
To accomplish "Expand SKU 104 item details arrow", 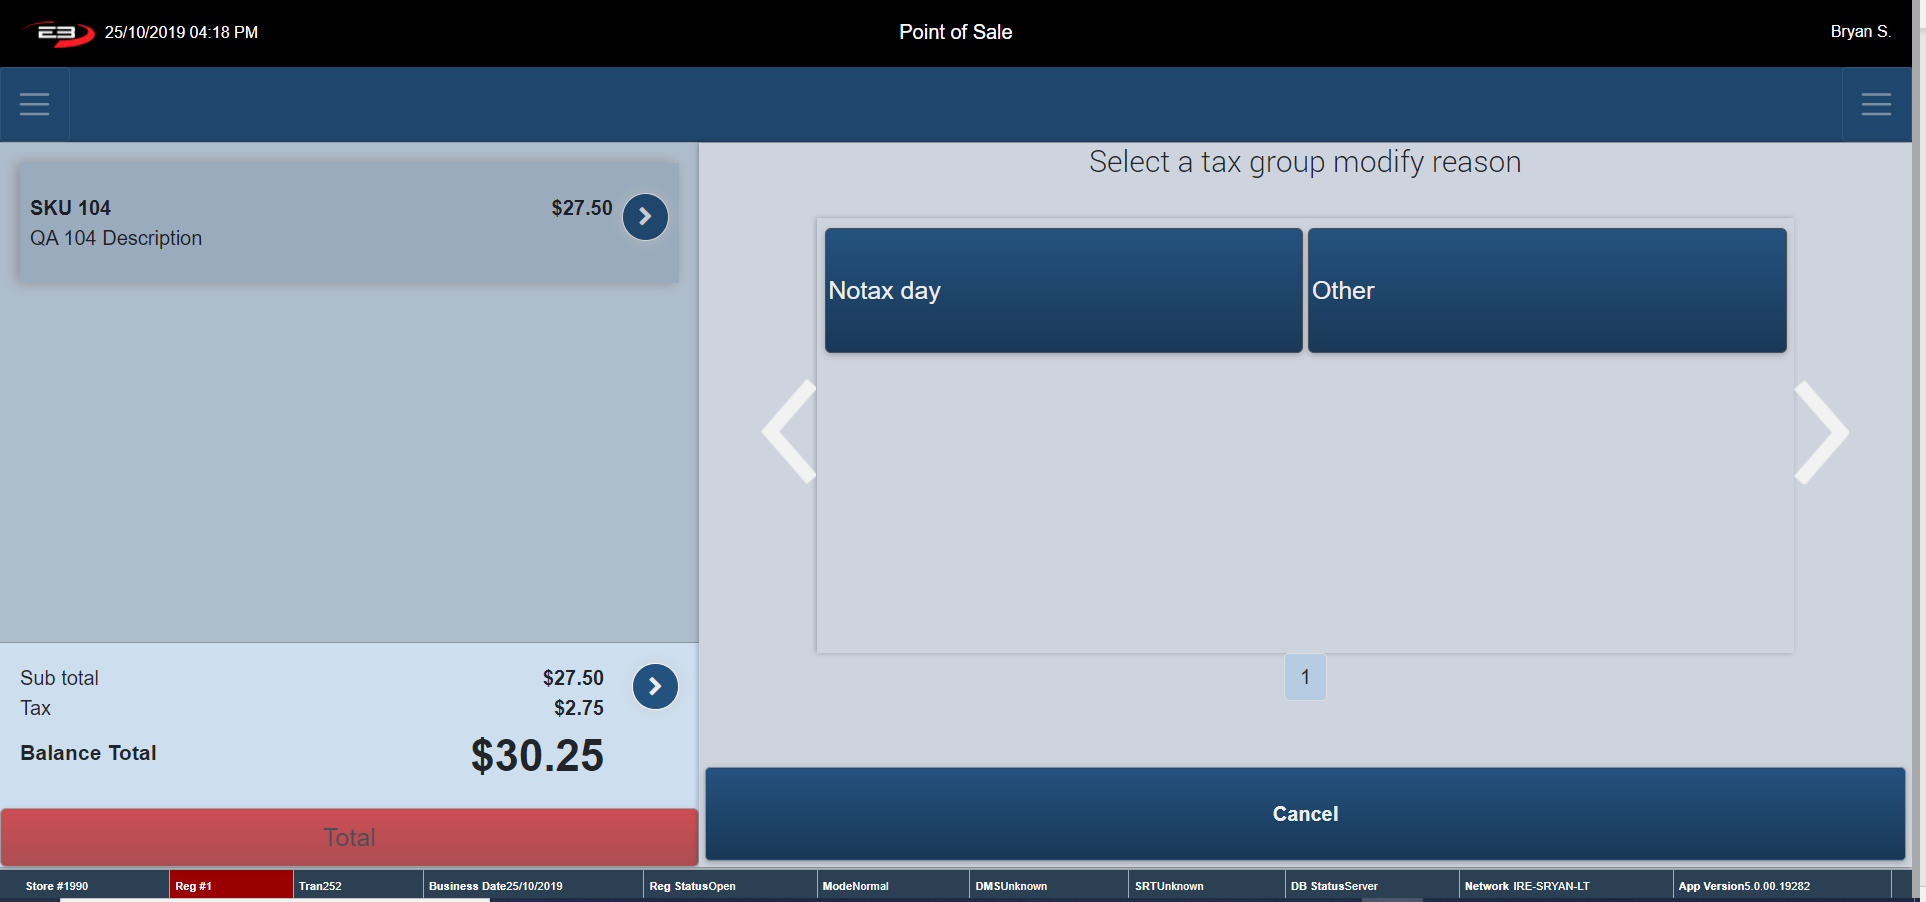I will 645,217.
